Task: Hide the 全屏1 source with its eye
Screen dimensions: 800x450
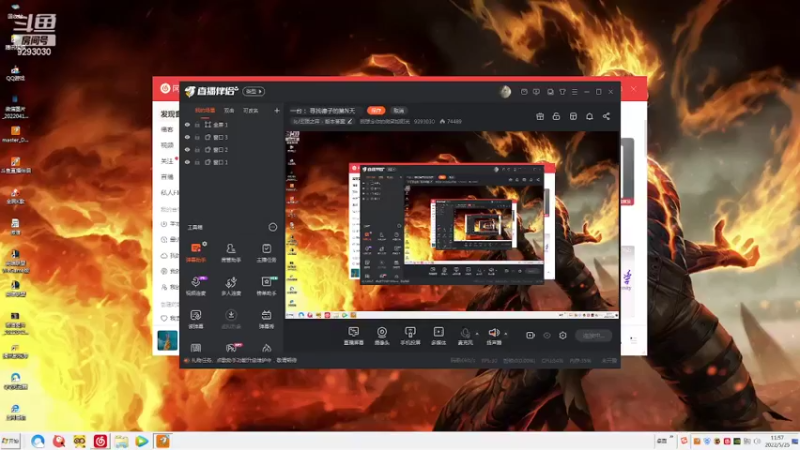Action: [187, 124]
